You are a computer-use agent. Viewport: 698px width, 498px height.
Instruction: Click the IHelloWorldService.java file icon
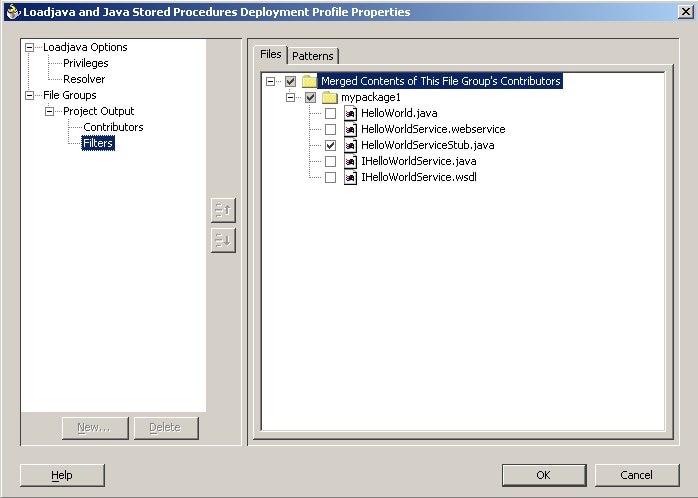350,162
